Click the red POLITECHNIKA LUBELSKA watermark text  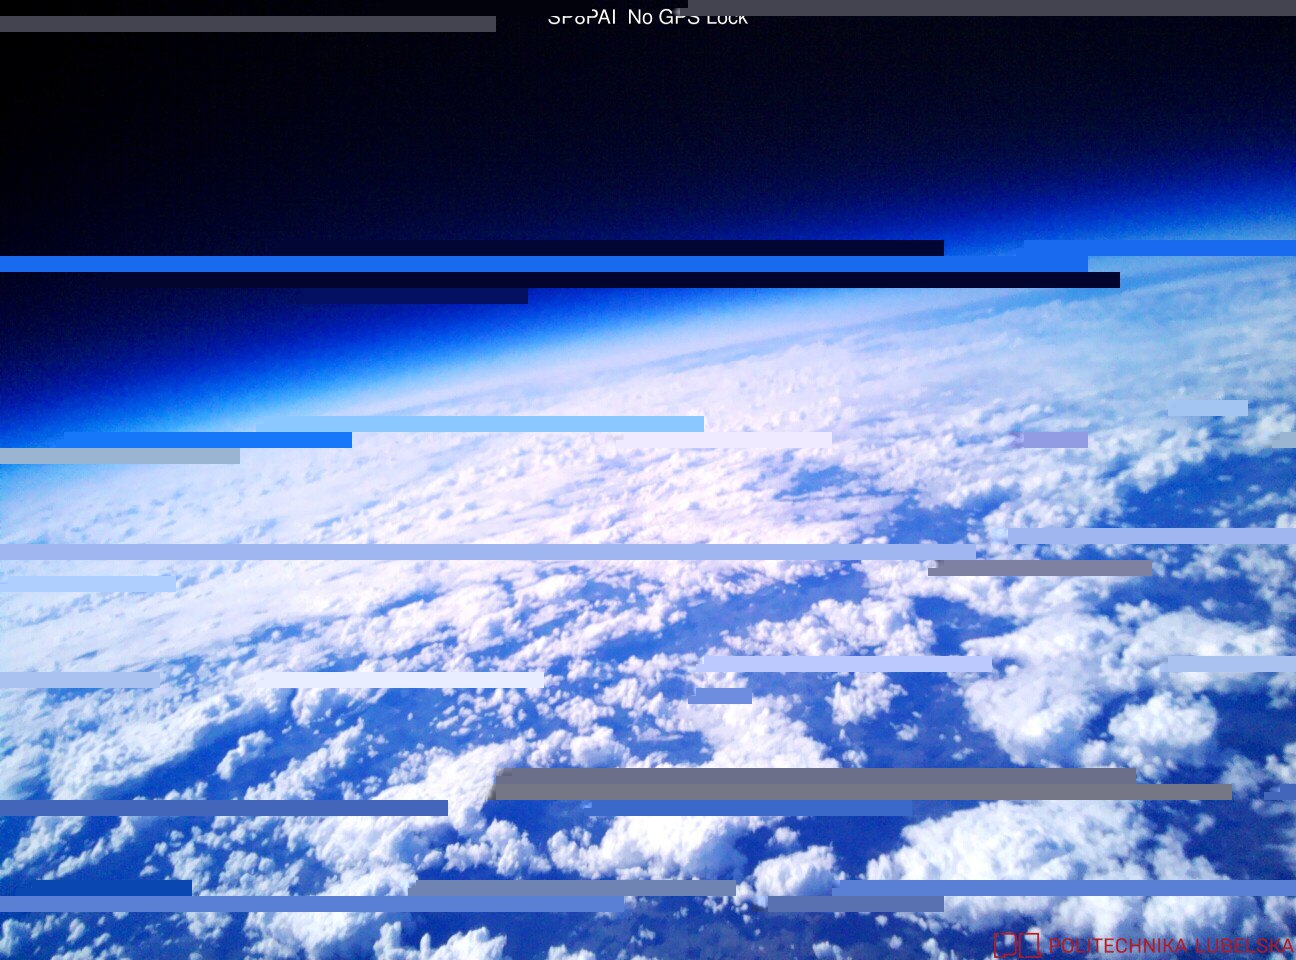click(1171, 946)
